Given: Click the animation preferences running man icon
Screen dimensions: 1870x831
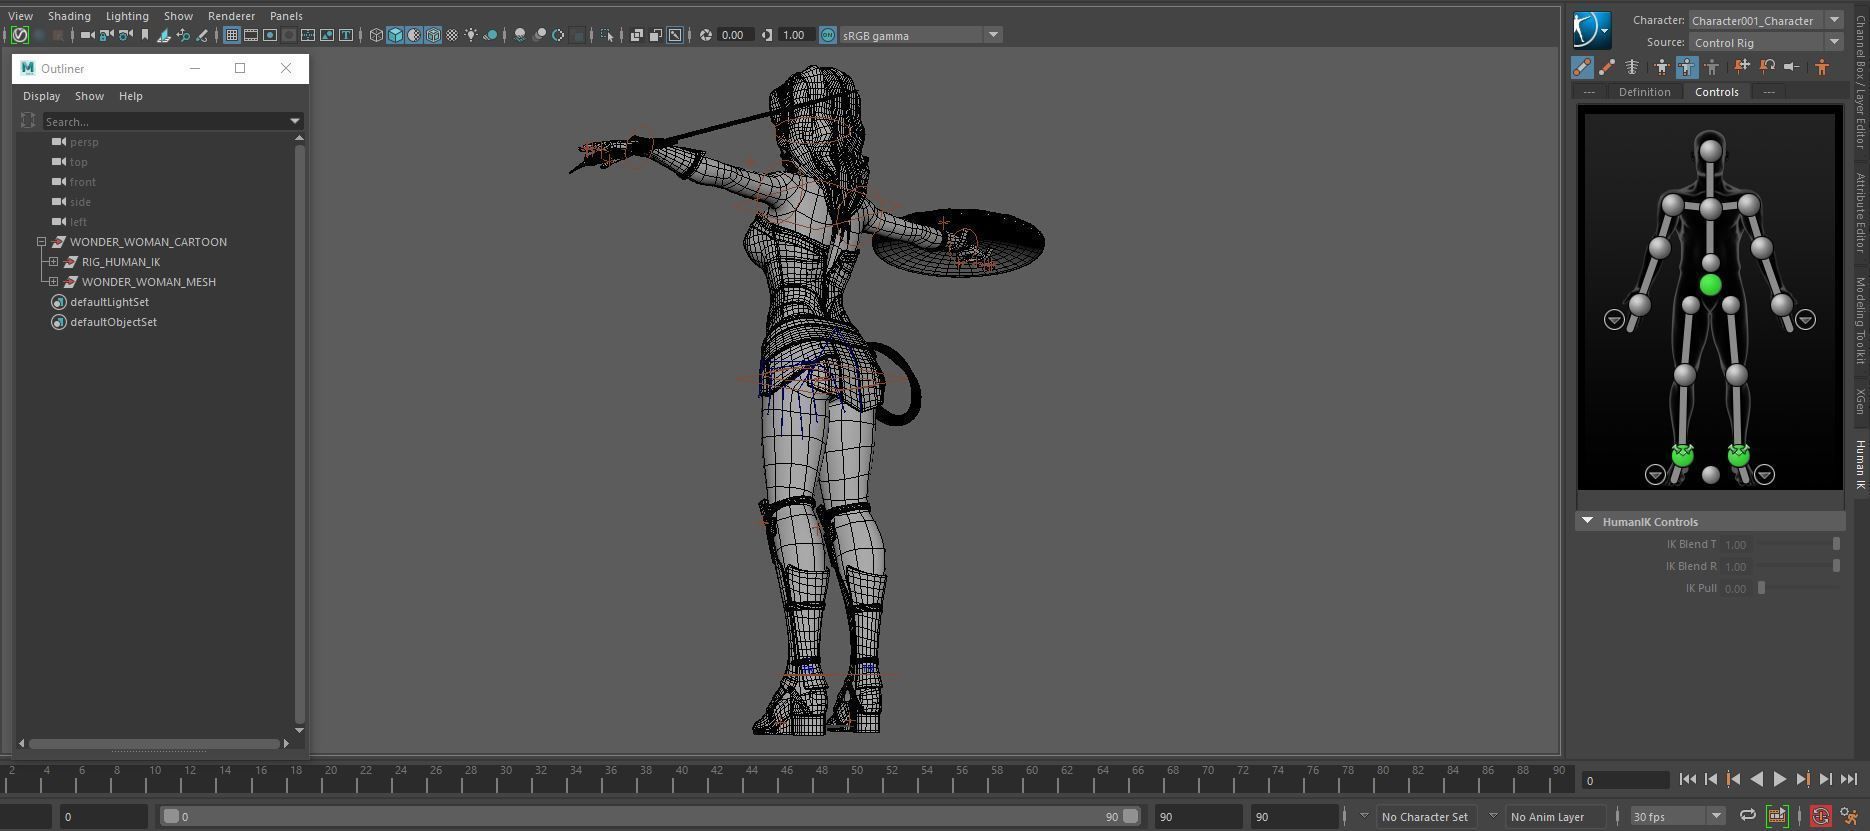Looking at the screenshot, I should tap(1849, 816).
